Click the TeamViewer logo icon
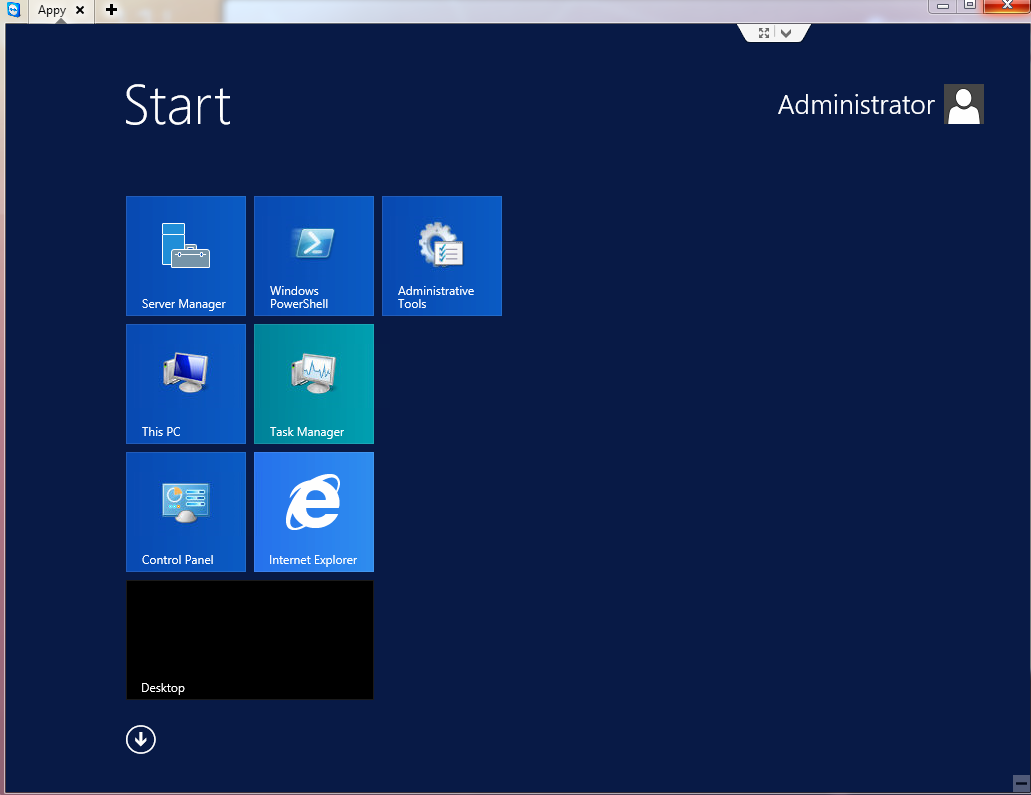Image resolution: width=1031 pixels, height=795 pixels. tap(13, 9)
